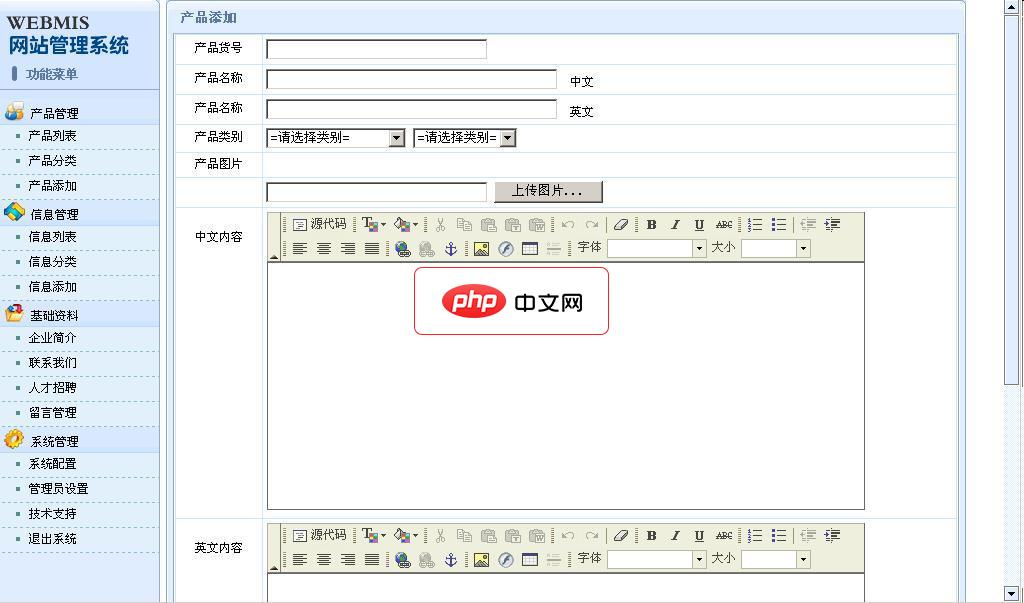
Task: Open background color picker in 中文内容 editor
Action: point(406,225)
